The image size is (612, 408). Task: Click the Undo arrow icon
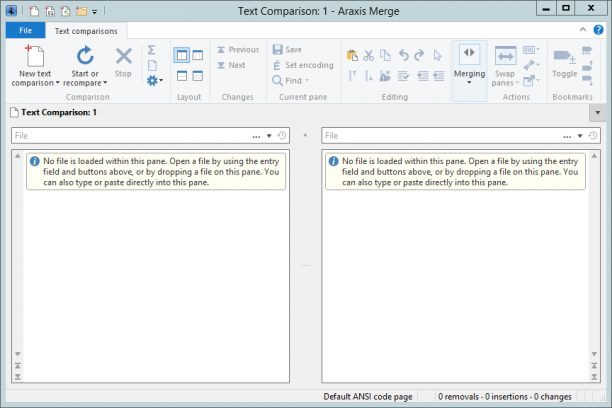(404, 55)
